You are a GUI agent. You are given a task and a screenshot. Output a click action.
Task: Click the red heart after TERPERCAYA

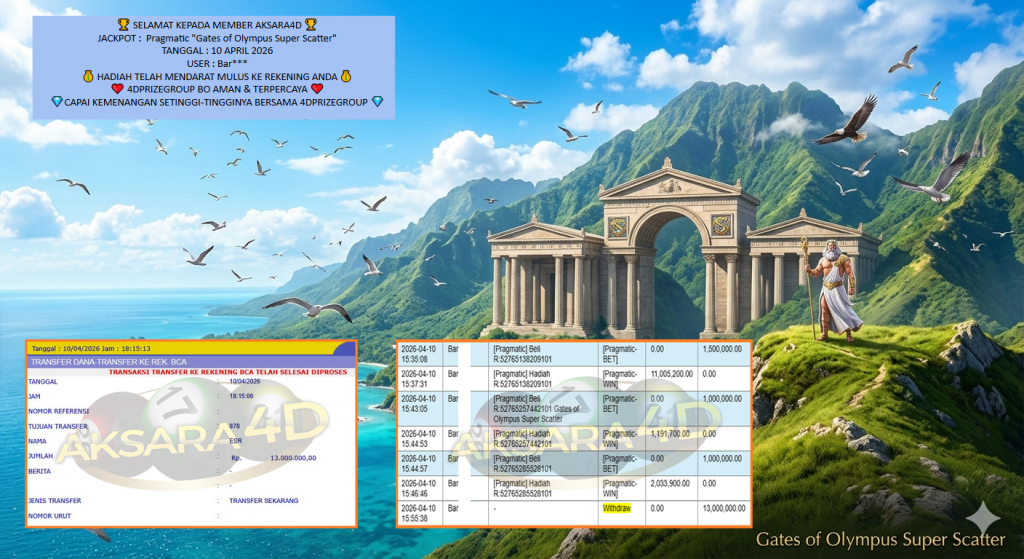point(317,89)
